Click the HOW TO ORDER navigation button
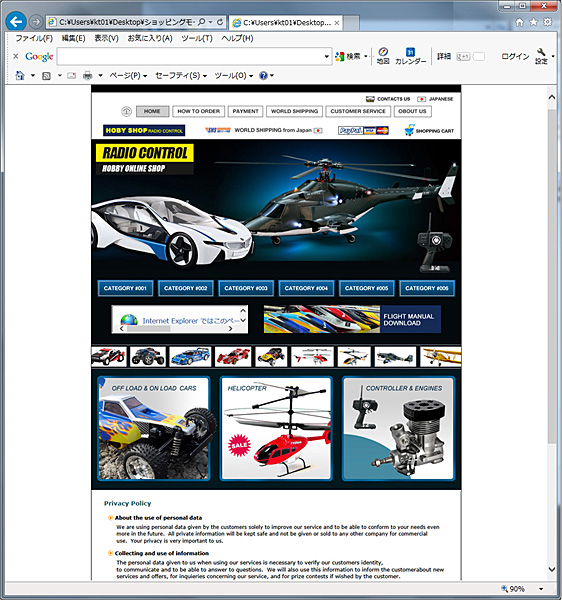Image resolution: width=562 pixels, height=600 pixels. click(199, 111)
